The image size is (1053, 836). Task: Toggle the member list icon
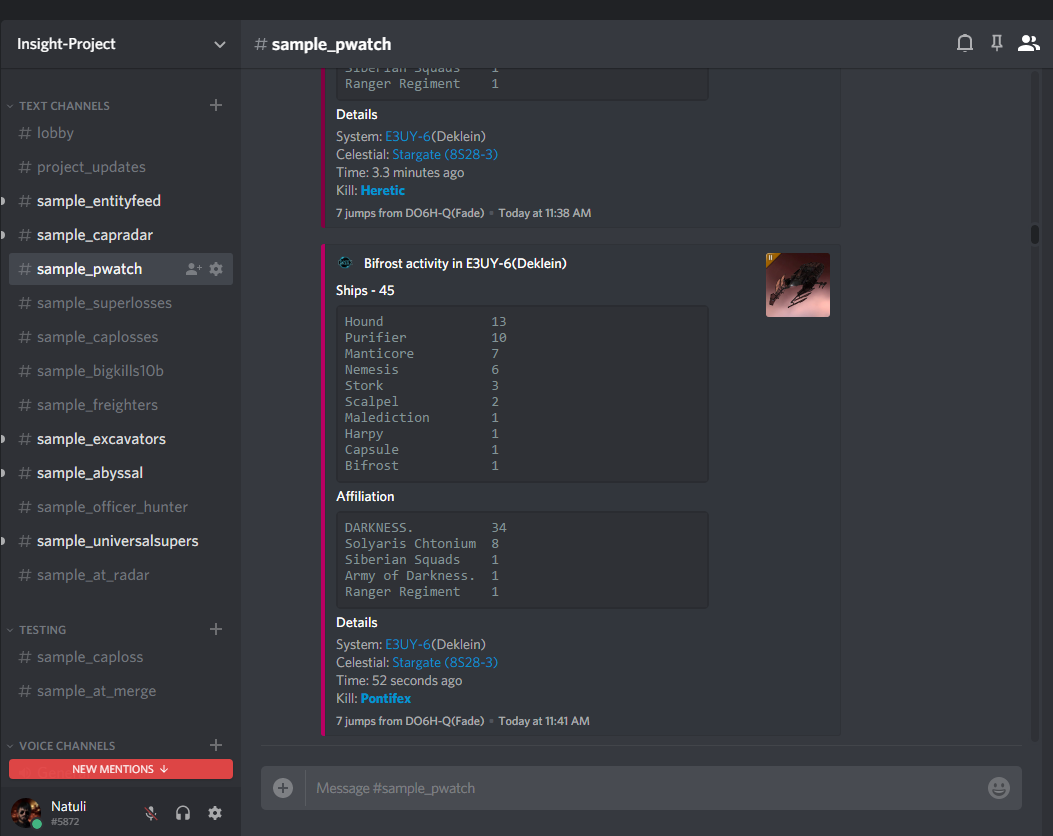pos(1028,44)
